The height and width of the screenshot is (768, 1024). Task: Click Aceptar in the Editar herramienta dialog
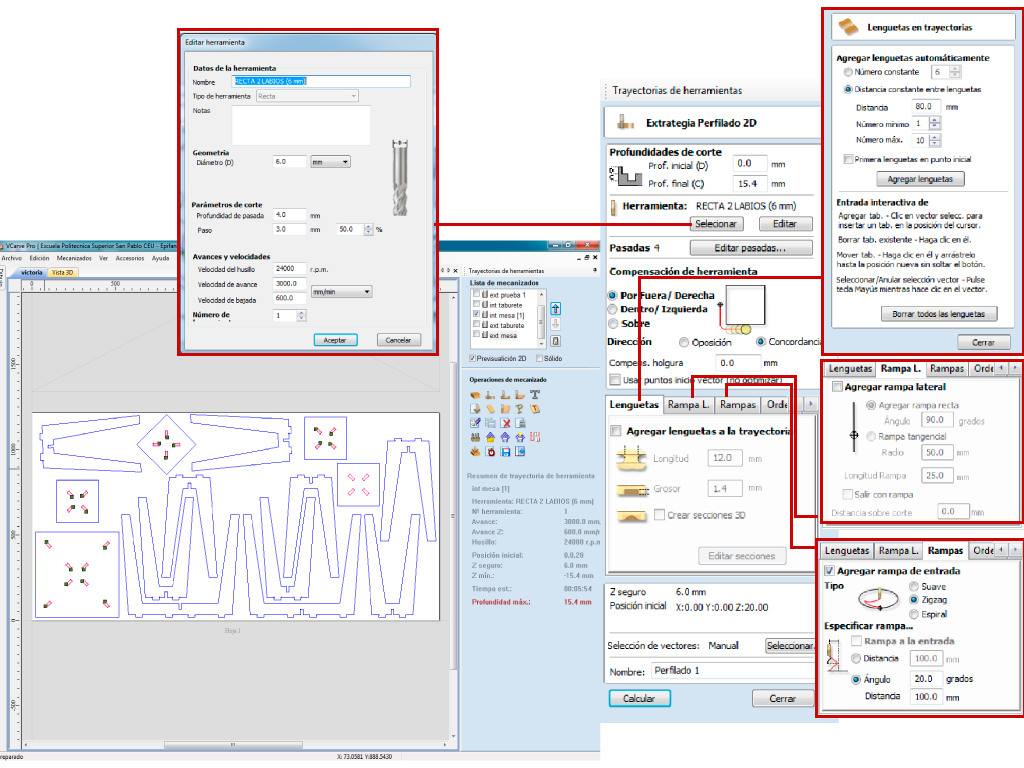(x=335, y=340)
